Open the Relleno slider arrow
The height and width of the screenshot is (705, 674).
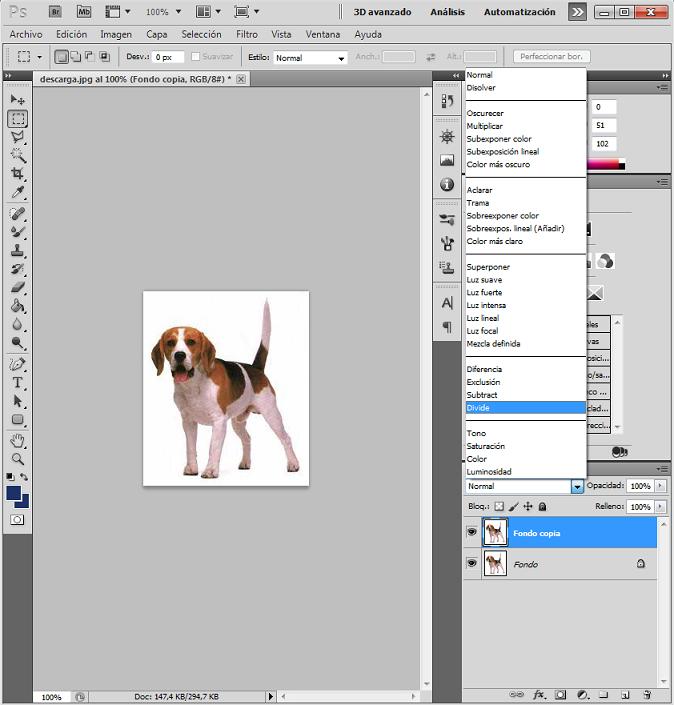point(660,506)
